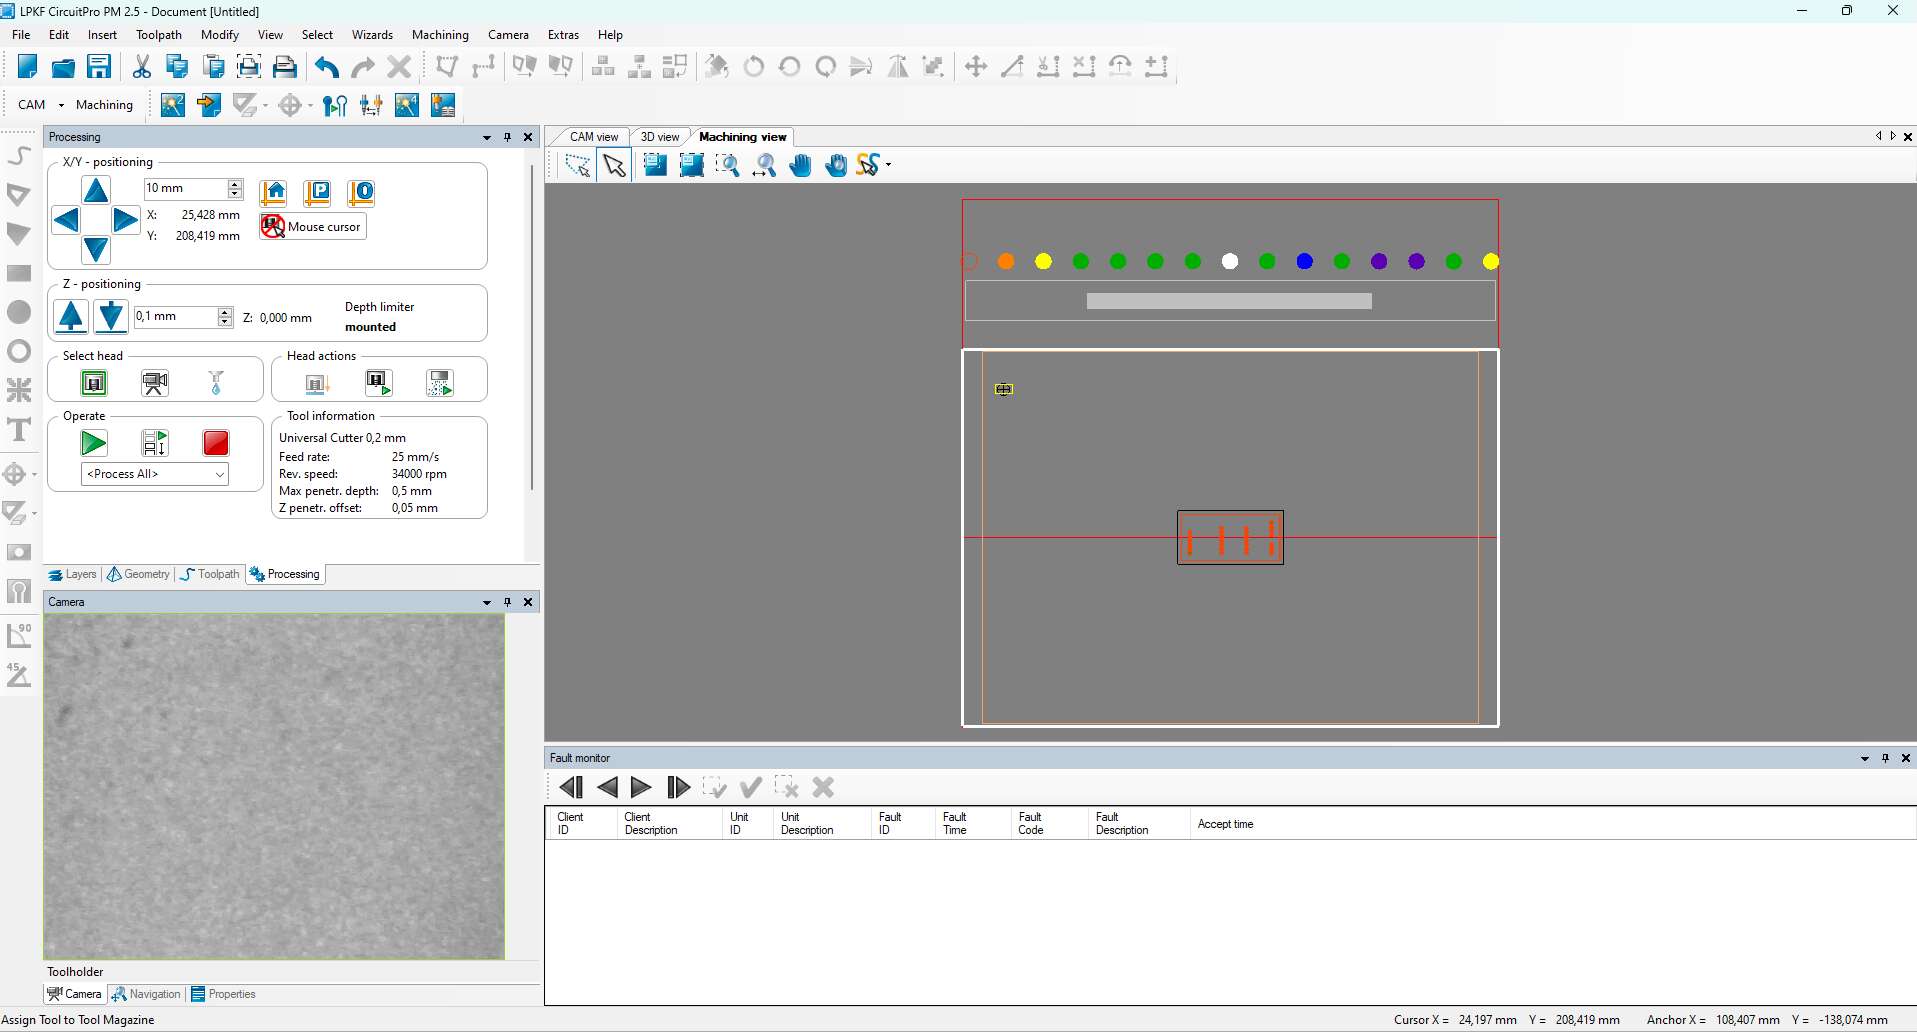Send the head to the home position
The image size is (1917, 1032).
[x=273, y=192]
